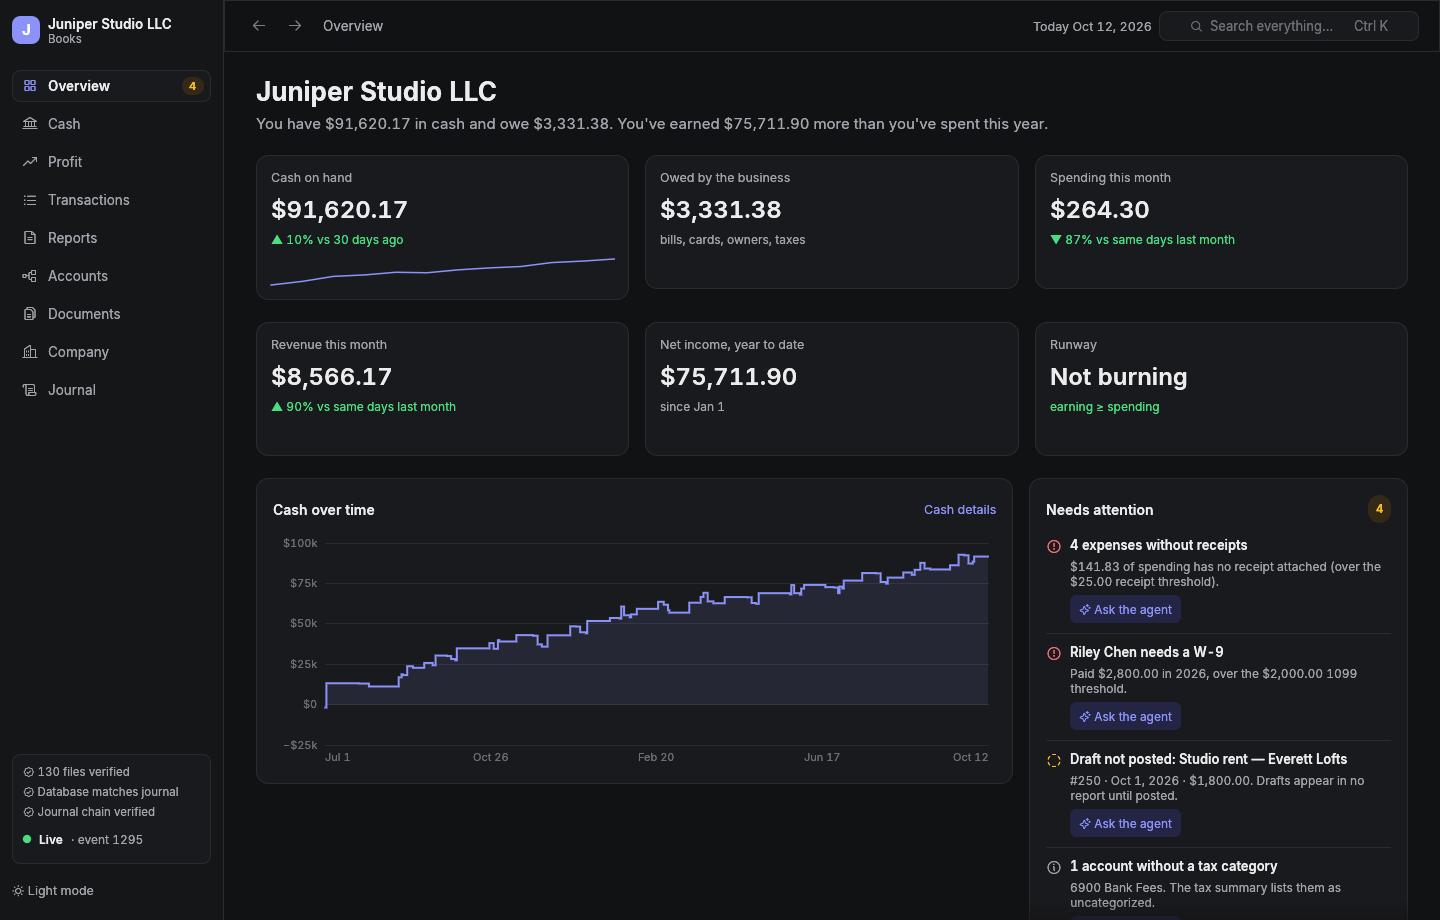Image resolution: width=1440 pixels, height=920 pixels.
Task: Click the Transactions list icon
Action: click(x=30, y=200)
